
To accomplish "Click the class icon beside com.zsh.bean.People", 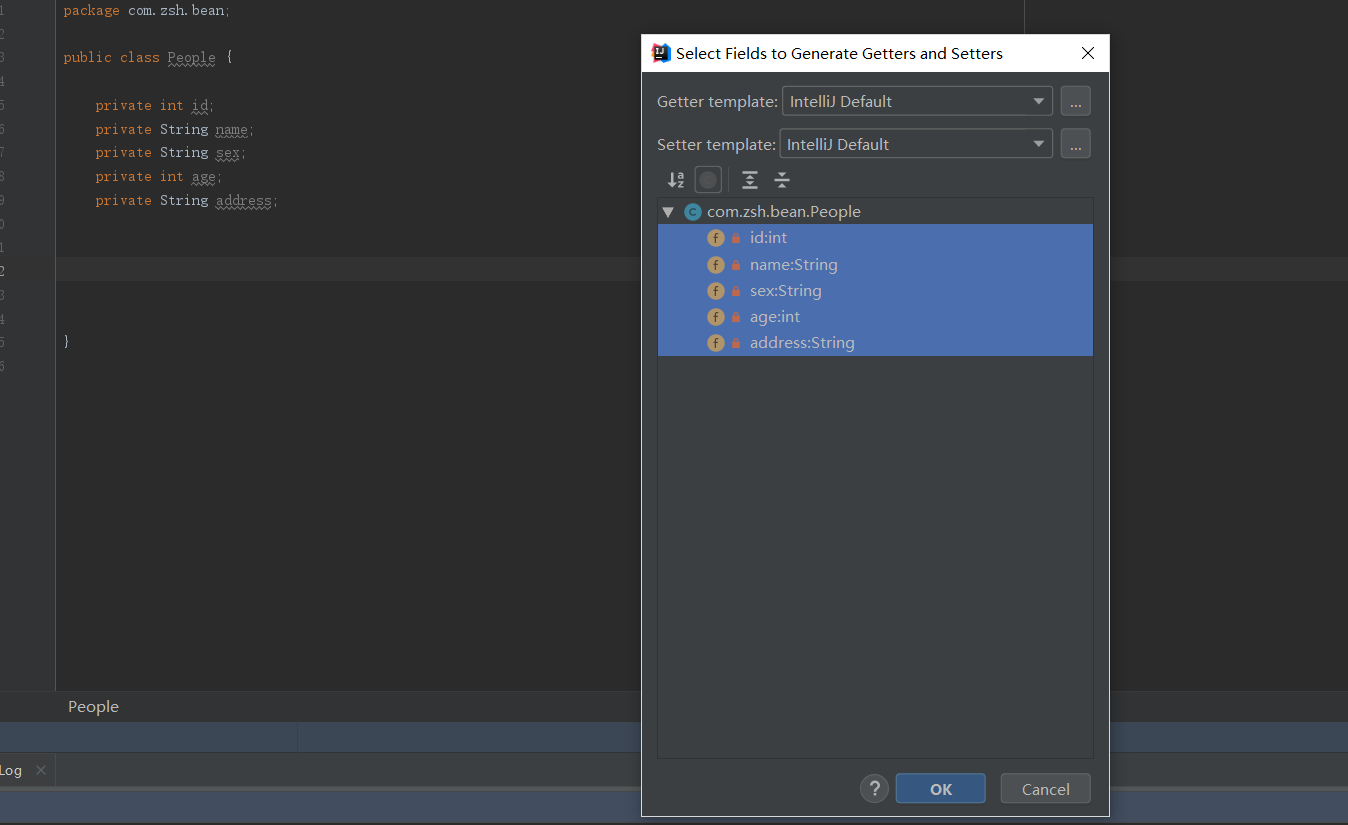I will tap(692, 212).
